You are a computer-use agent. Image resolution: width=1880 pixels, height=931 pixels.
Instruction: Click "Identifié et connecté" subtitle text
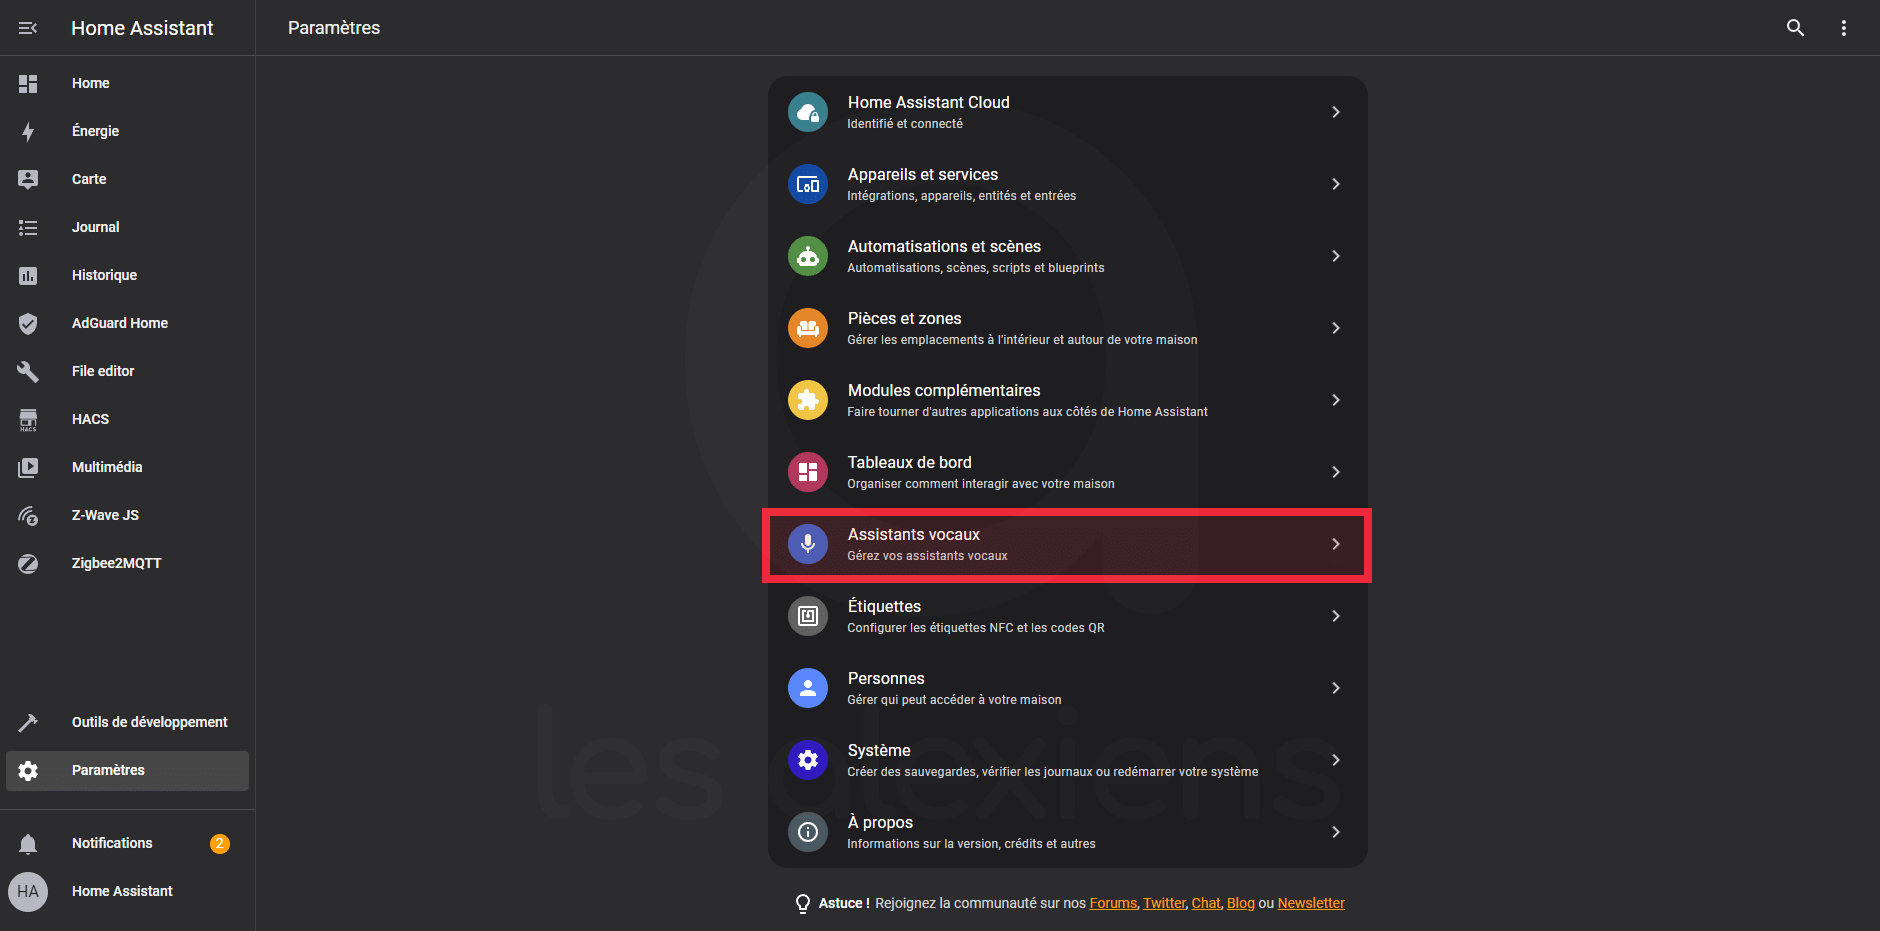click(905, 124)
